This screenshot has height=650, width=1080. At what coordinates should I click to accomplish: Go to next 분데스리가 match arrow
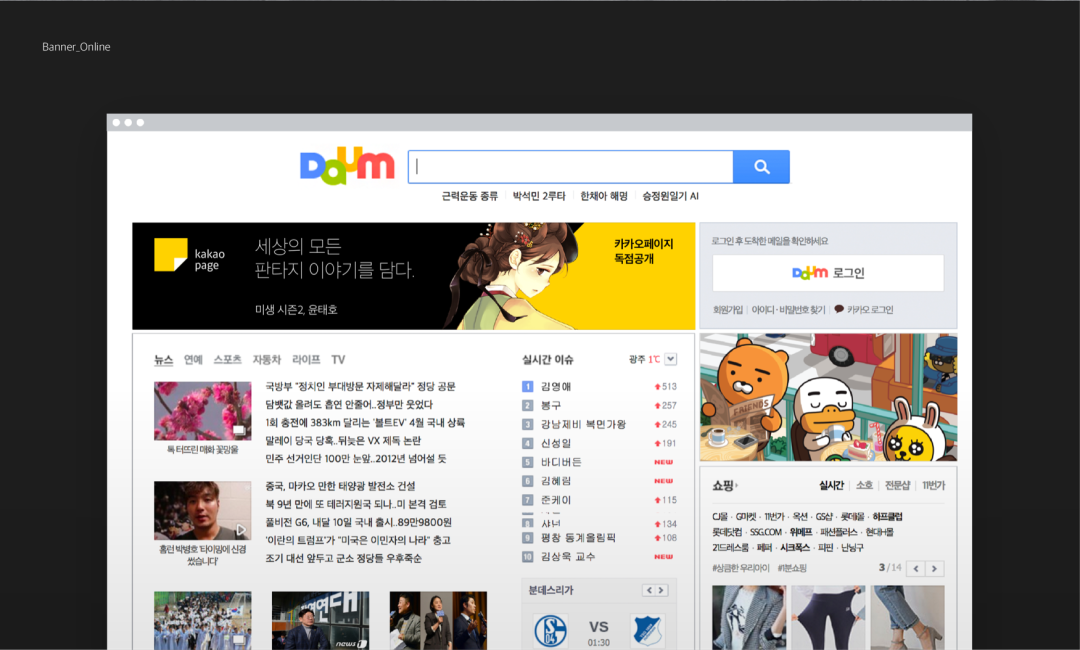(661, 590)
